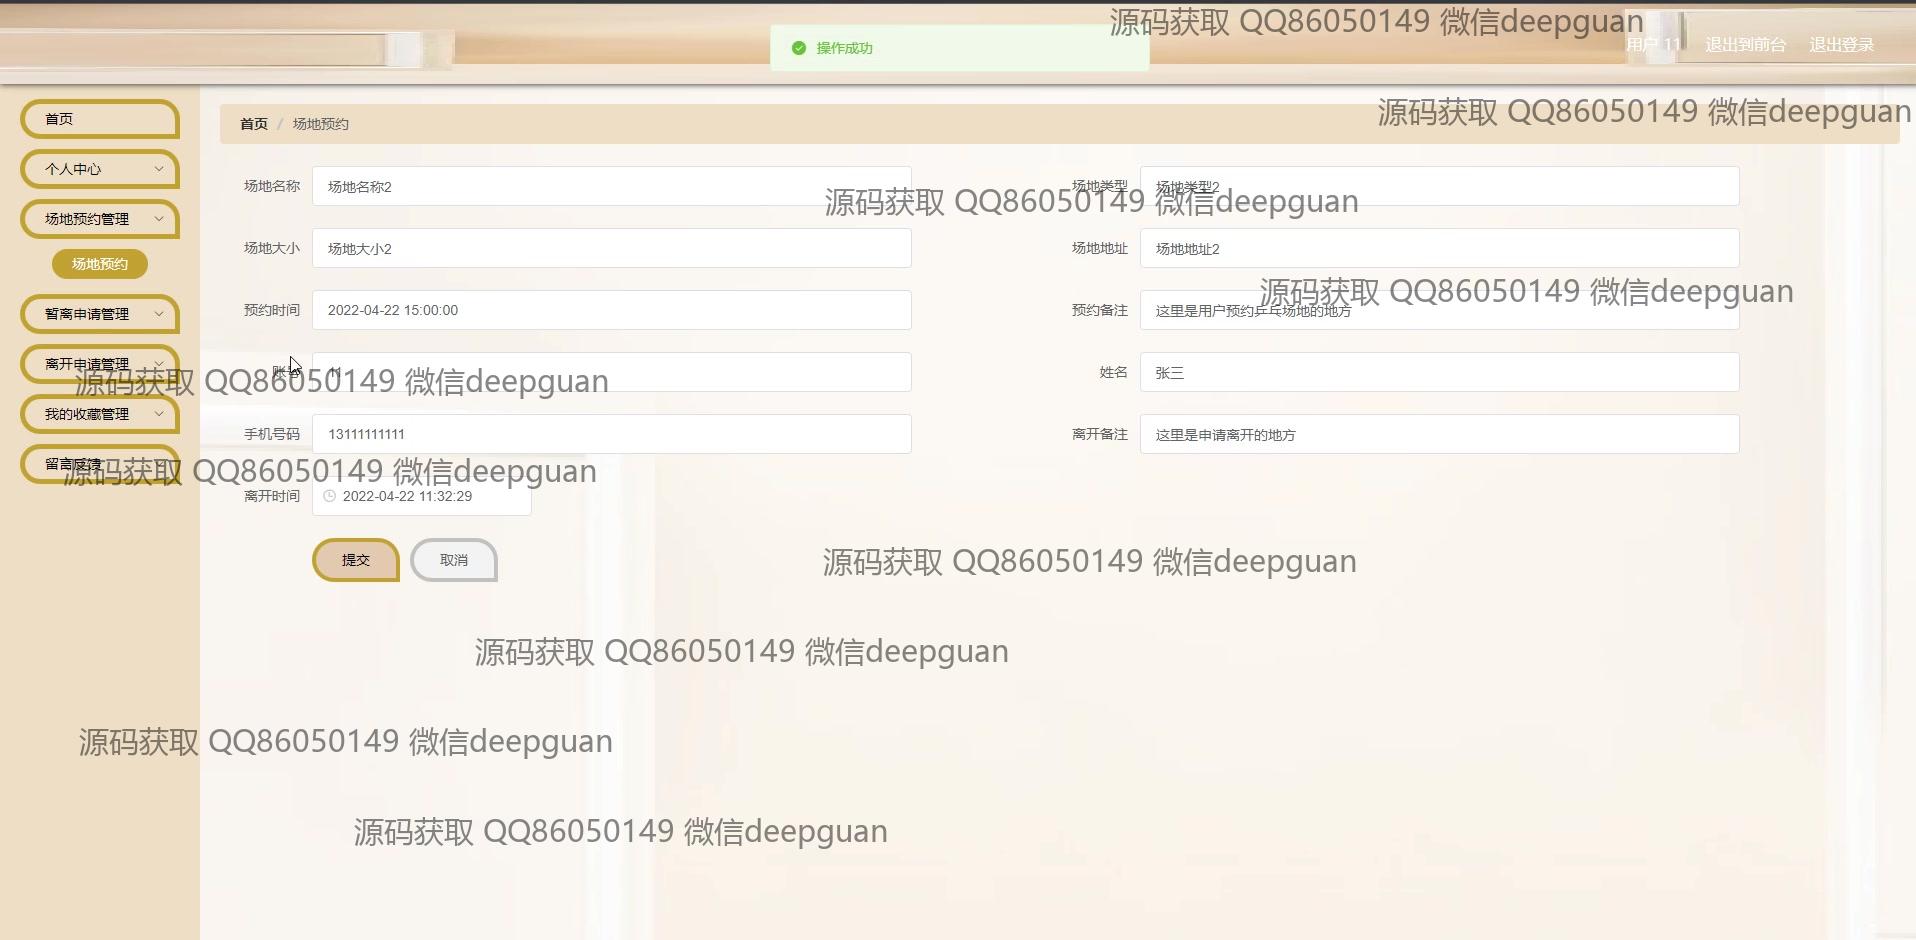Click the clock icon in 离开时间 field
The width and height of the screenshot is (1916, 940).
329,496
